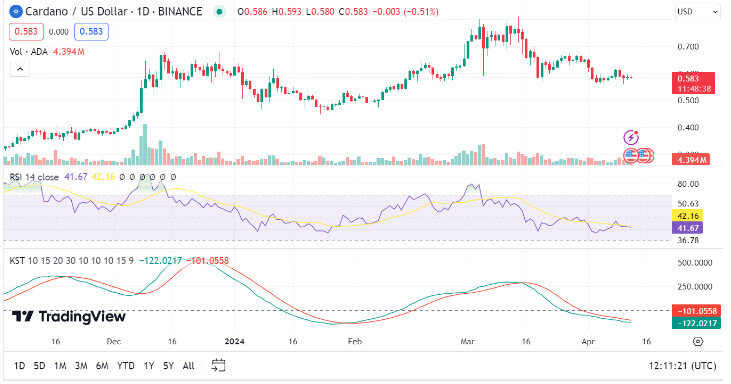Click the green -122.0217 KST axis label
The image size is (731, 384).
click(x=697, y=323)
